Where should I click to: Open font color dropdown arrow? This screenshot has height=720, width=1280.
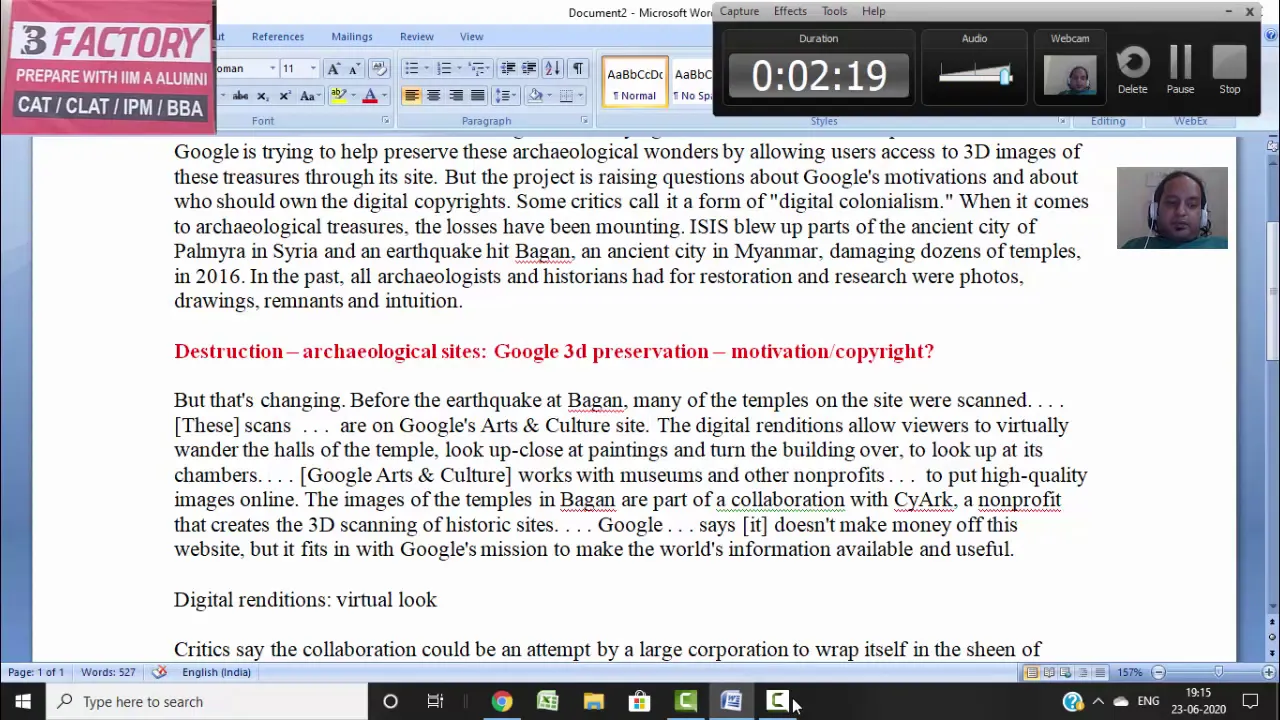click(383, 96)
